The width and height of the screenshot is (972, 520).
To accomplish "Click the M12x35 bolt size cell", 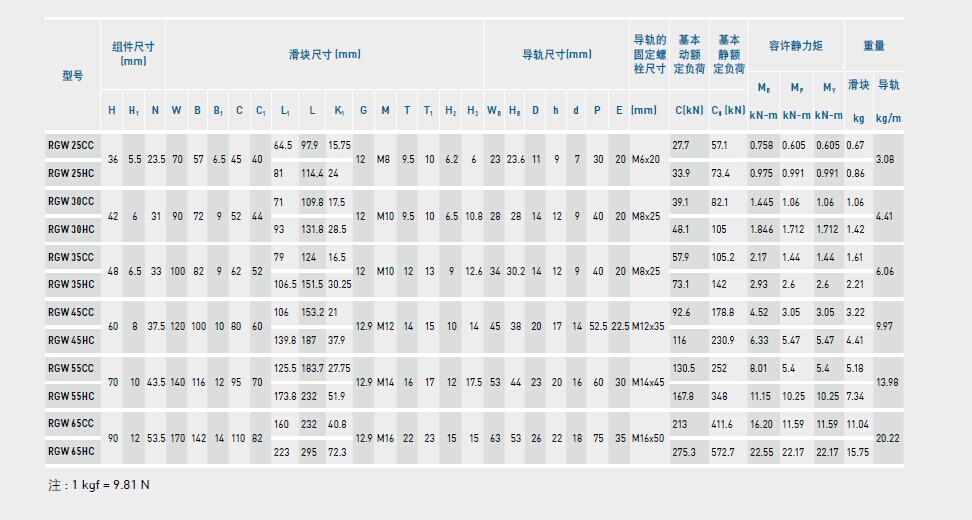I will (x=647, y=326).
